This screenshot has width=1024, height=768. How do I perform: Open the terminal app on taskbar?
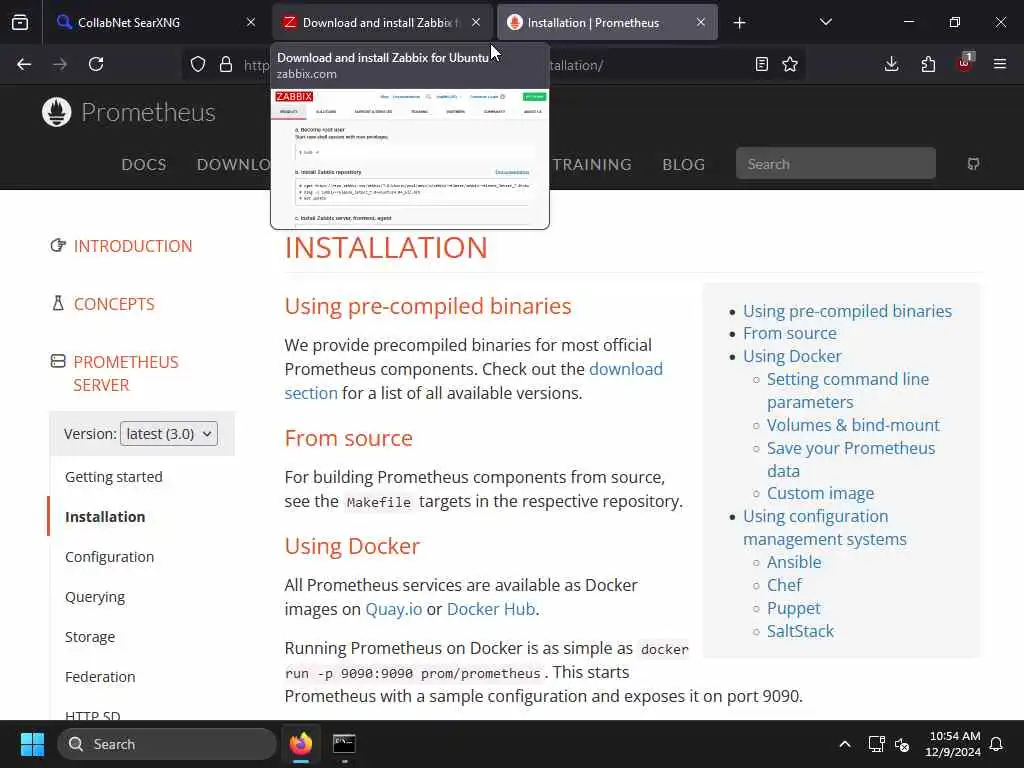pyautogui.click(x=344, y=744)
